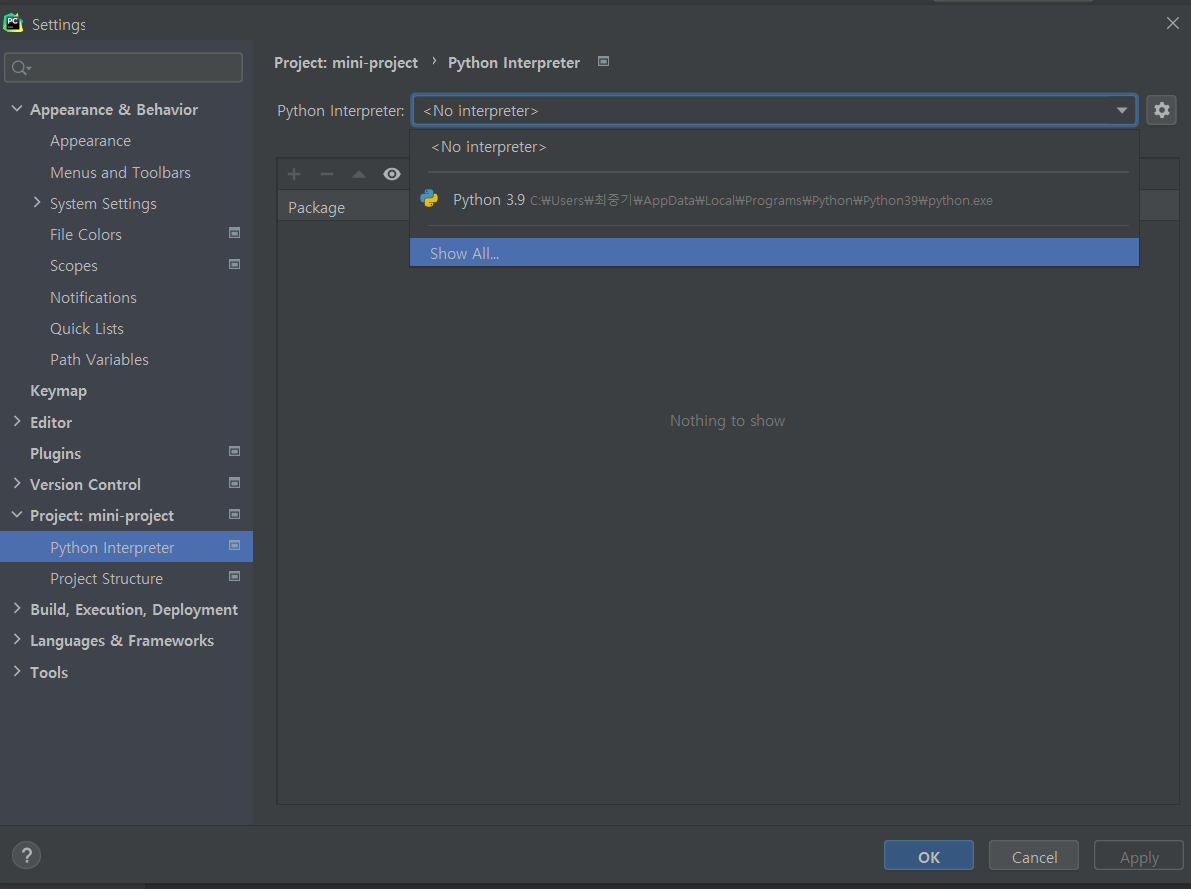
Task: Expand the Version Control section
Action: pos(17,483)
